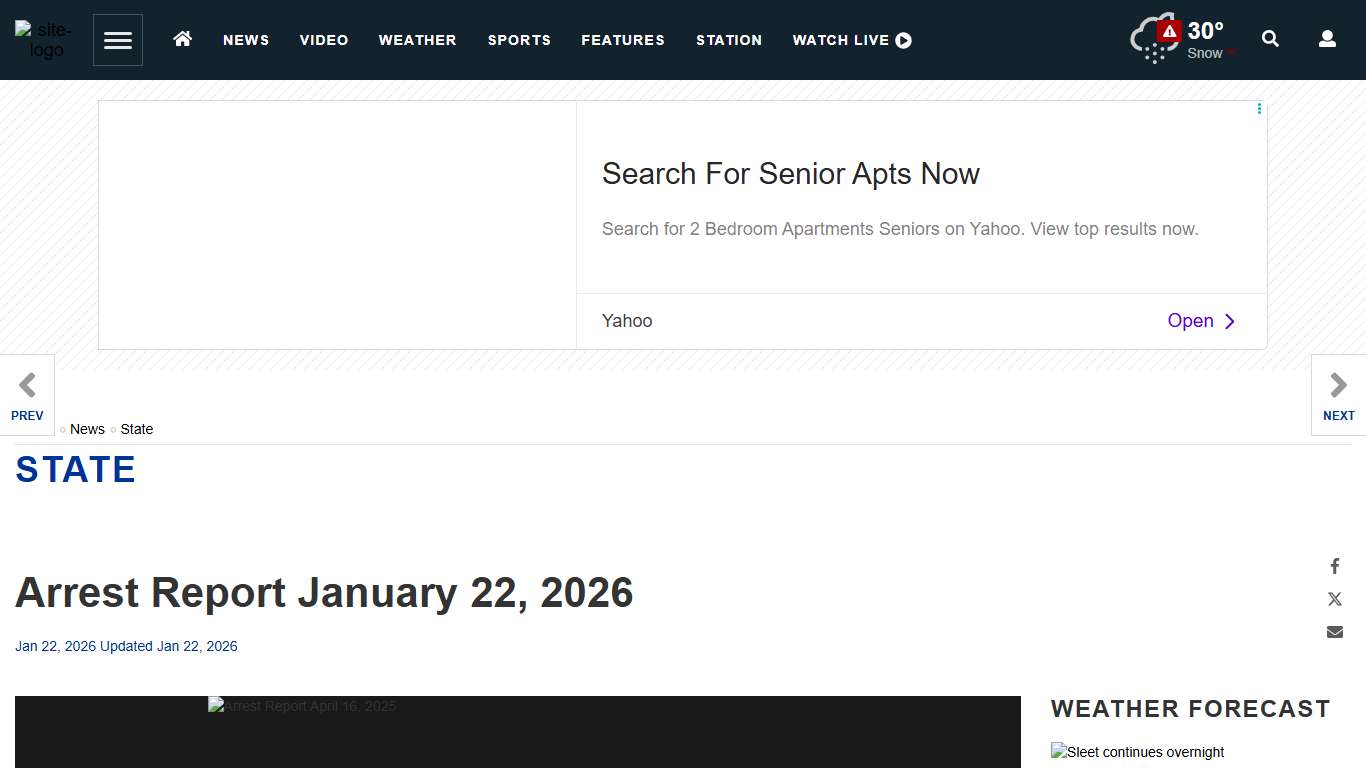Go to the Home page icon
The image size is (1366, 768).
182,39
